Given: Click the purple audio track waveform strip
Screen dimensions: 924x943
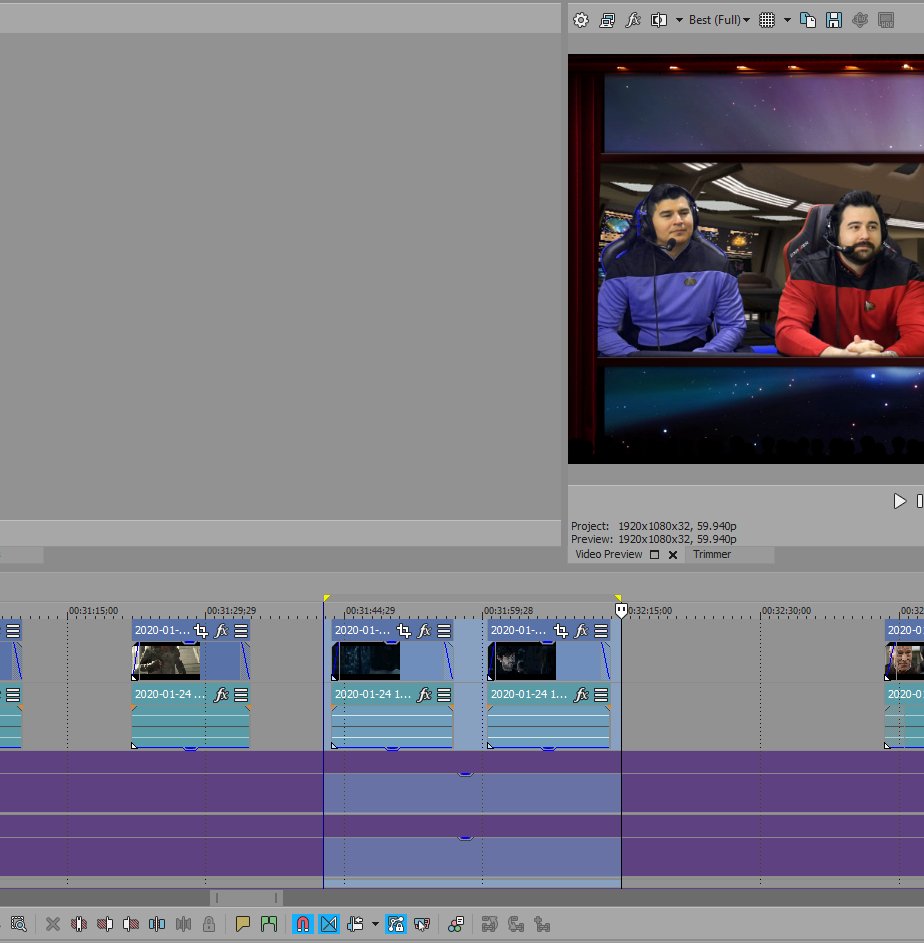Looking at the screenshot, I should [462, 782].
